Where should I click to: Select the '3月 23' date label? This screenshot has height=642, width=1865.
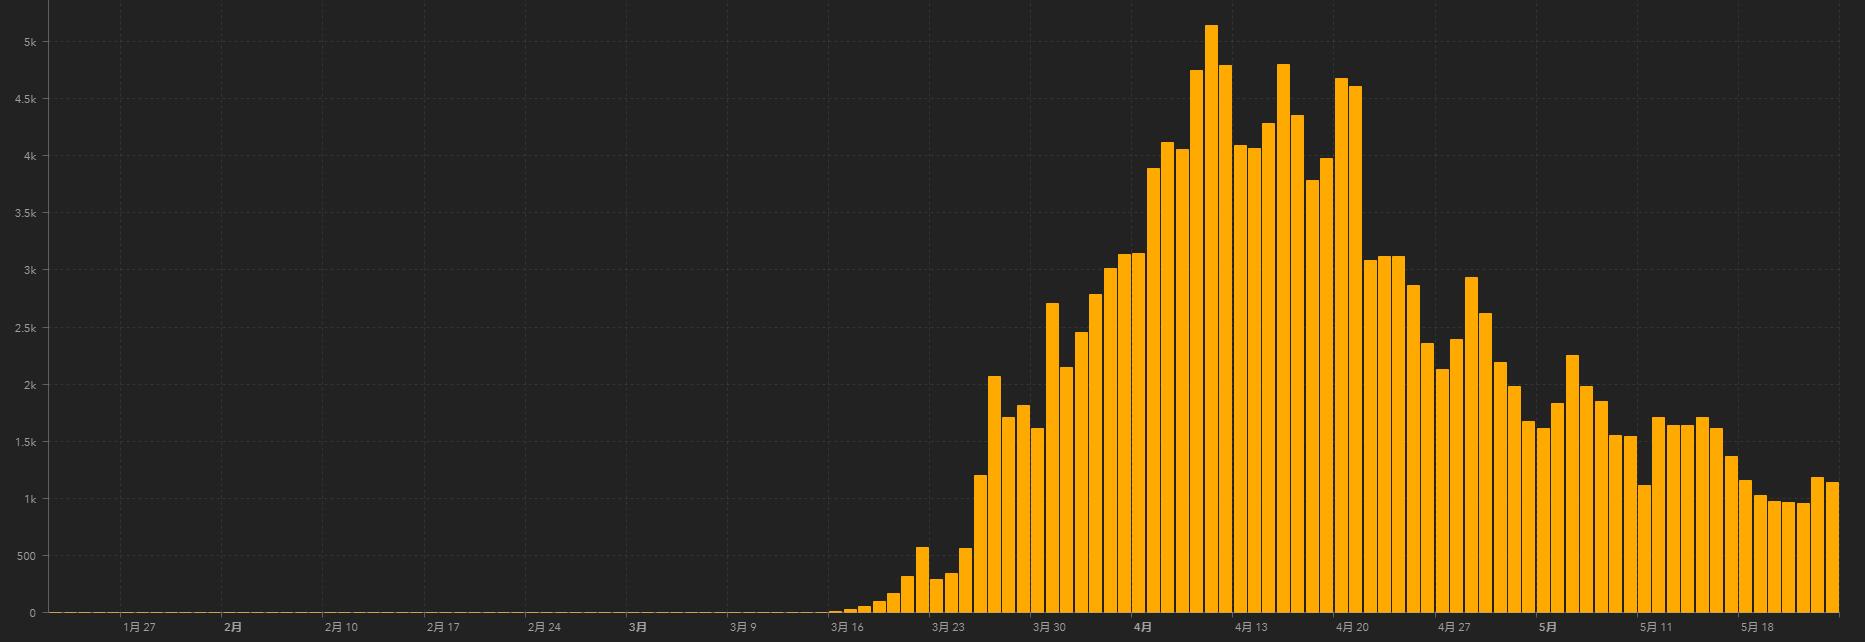[x=948, y=627]
